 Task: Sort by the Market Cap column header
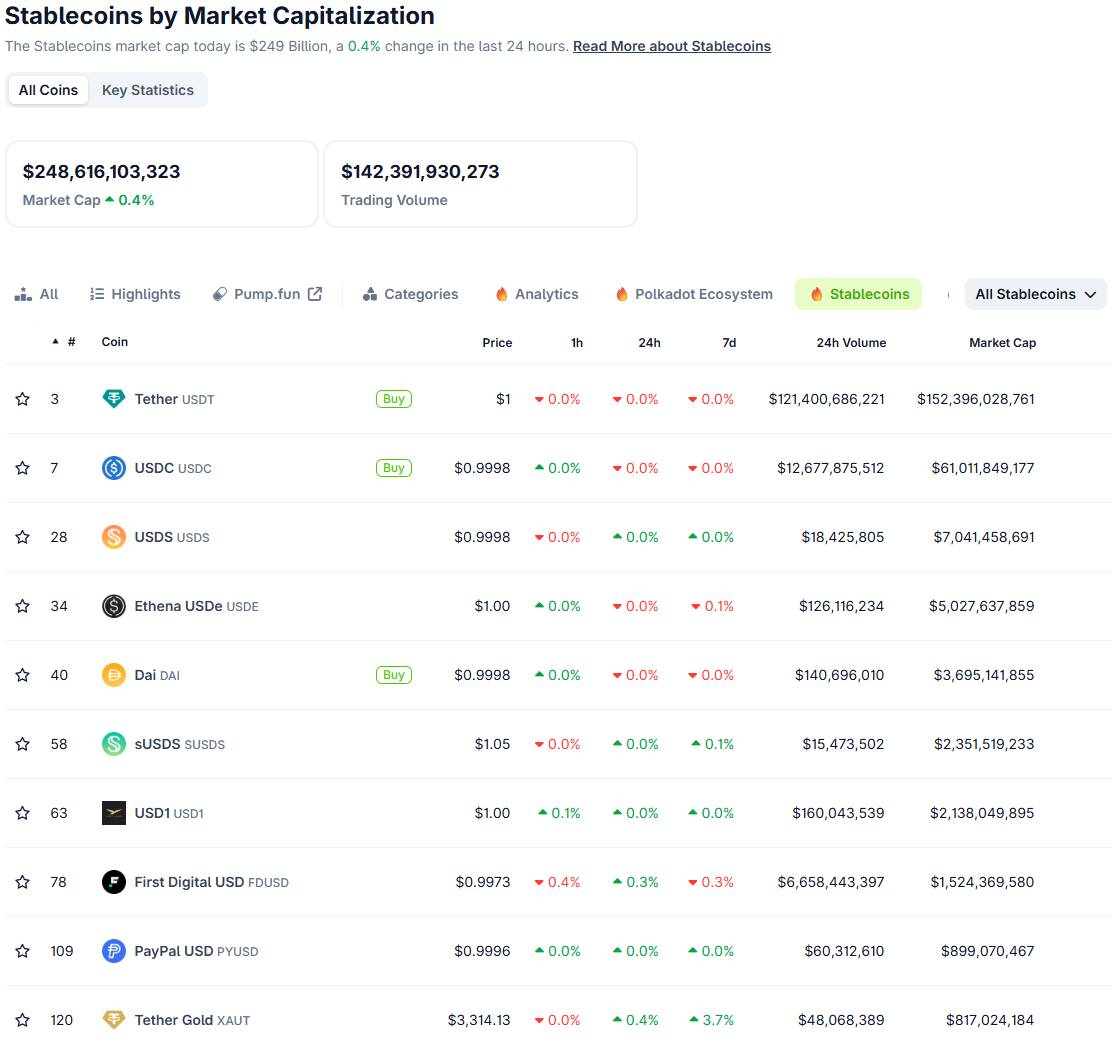[x=1003, y=343]
